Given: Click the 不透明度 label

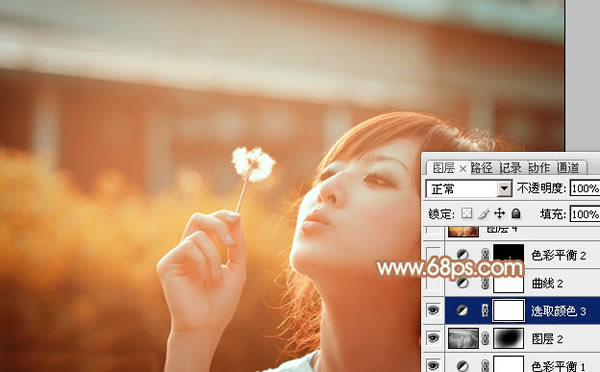Looking at the screenshot, I should click(x=541, y=188).
